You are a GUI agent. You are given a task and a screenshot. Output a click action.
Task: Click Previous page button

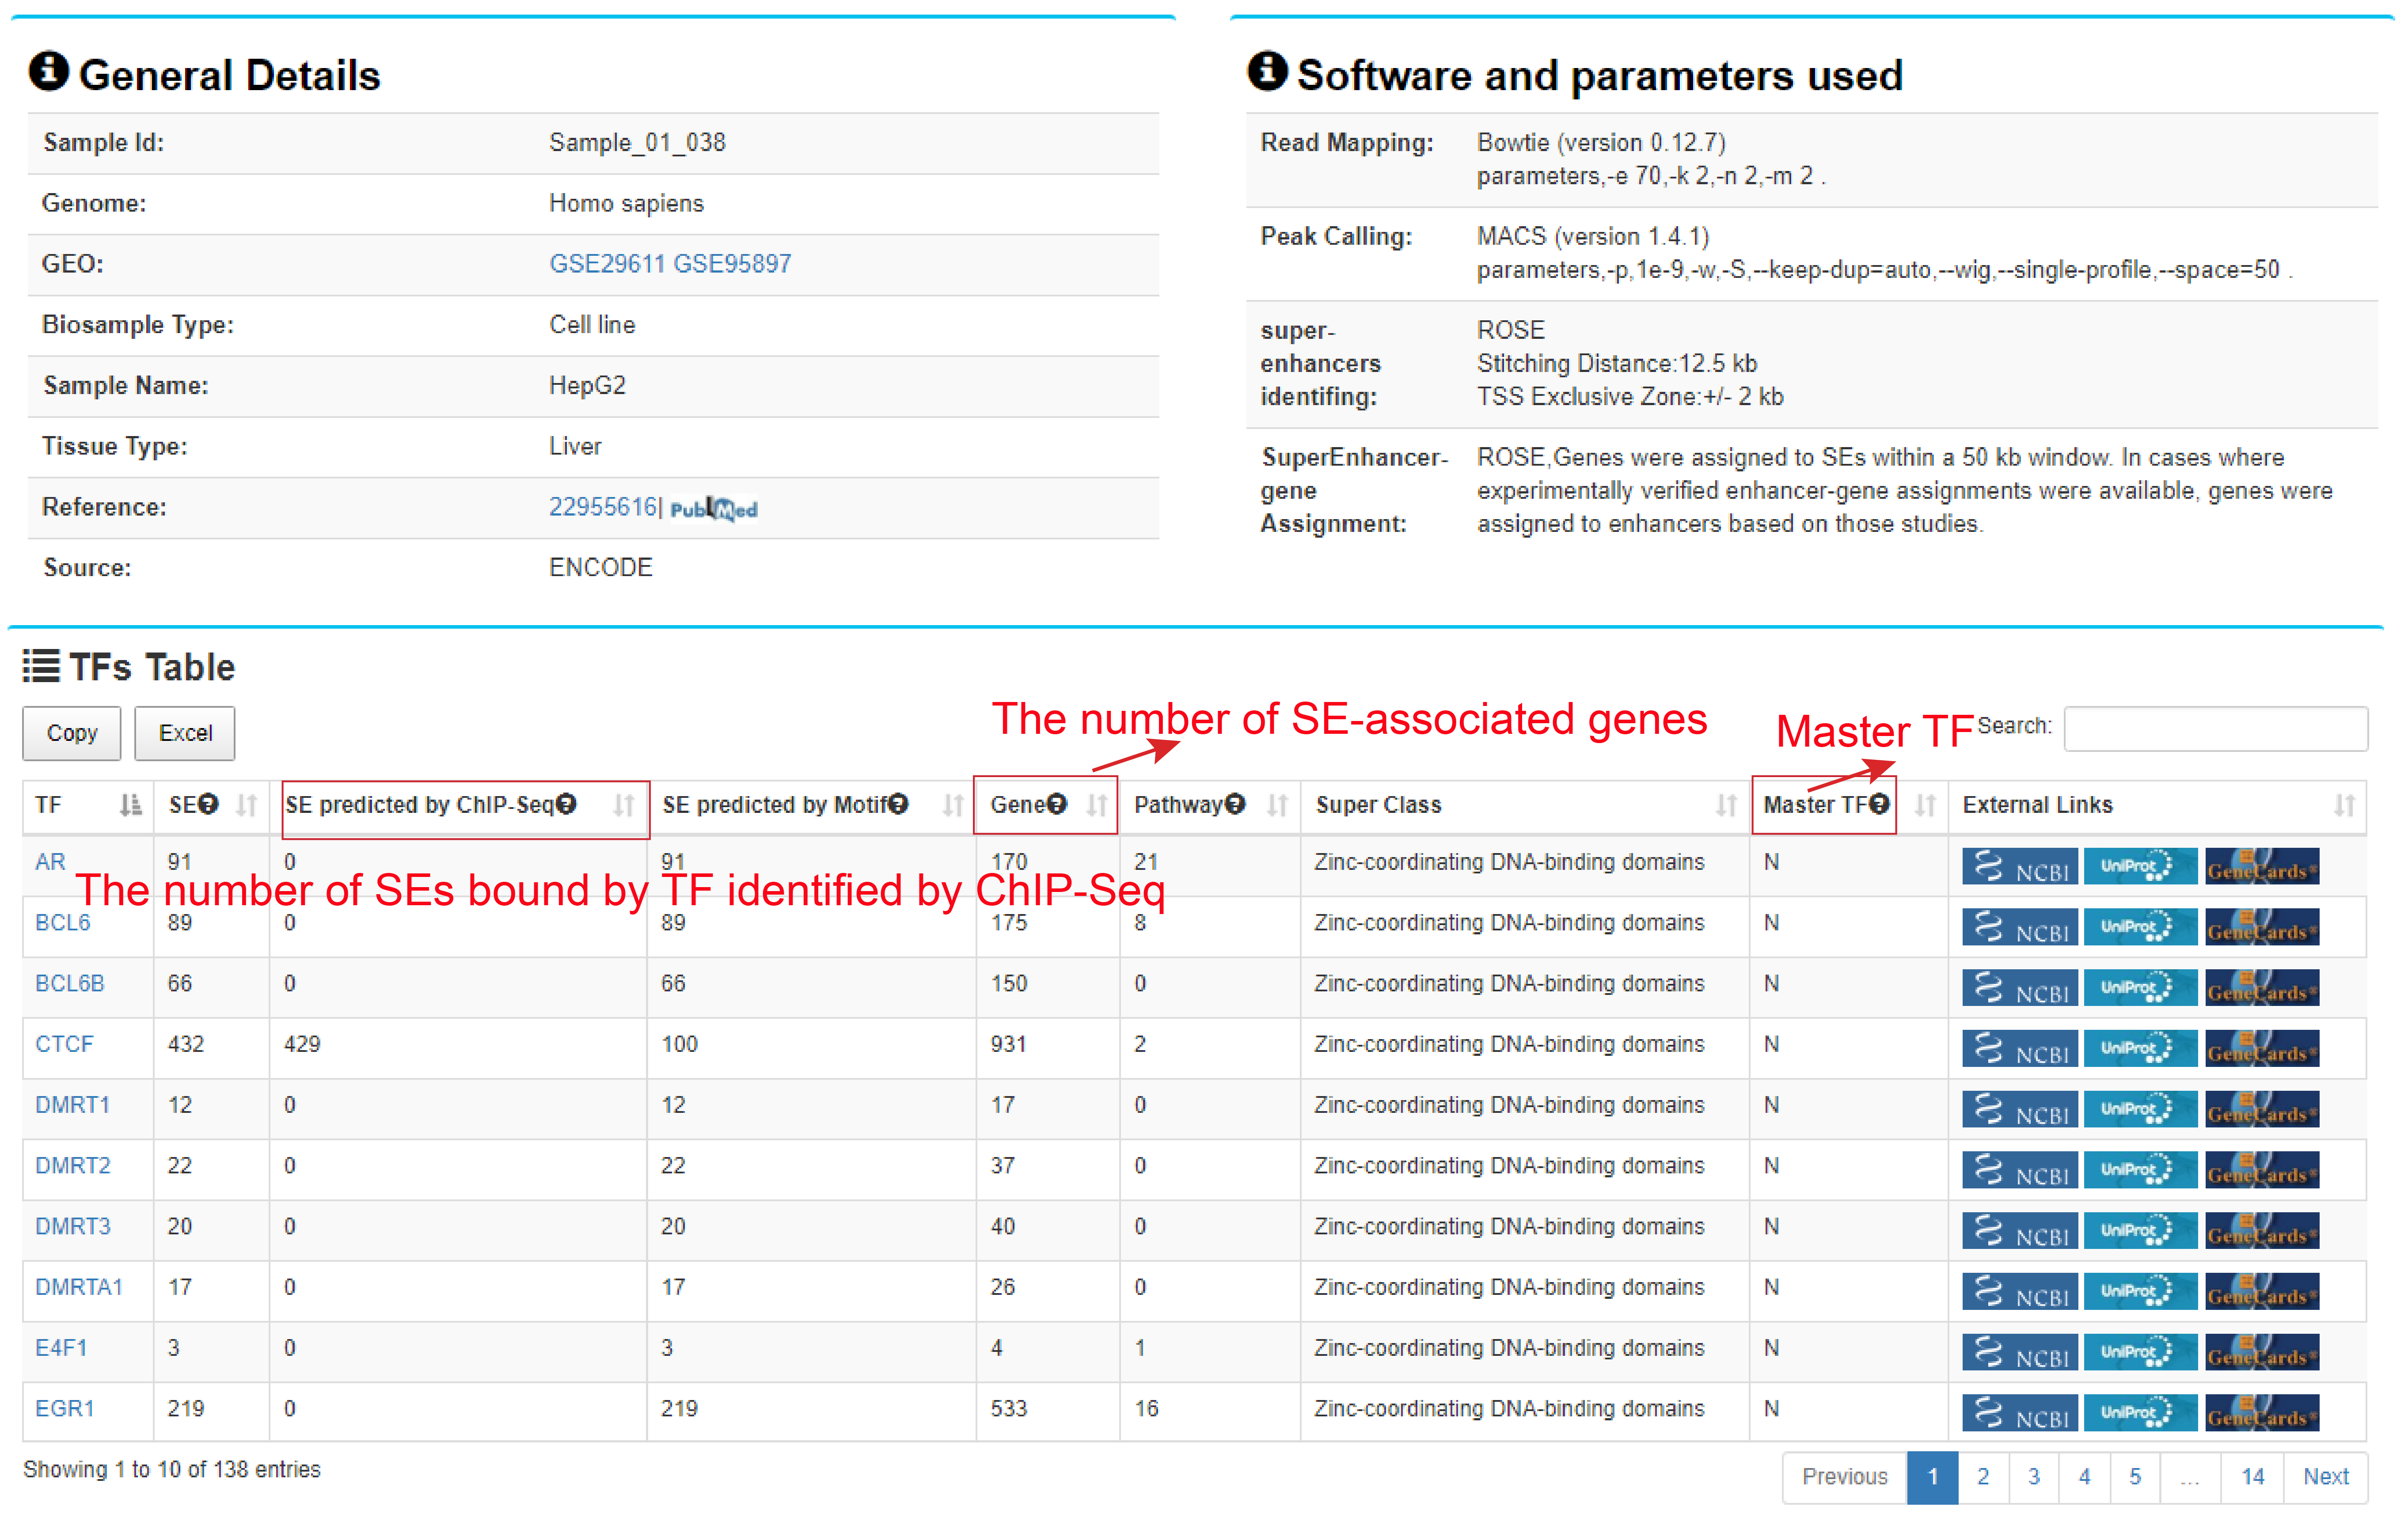click(1844, 1477)
